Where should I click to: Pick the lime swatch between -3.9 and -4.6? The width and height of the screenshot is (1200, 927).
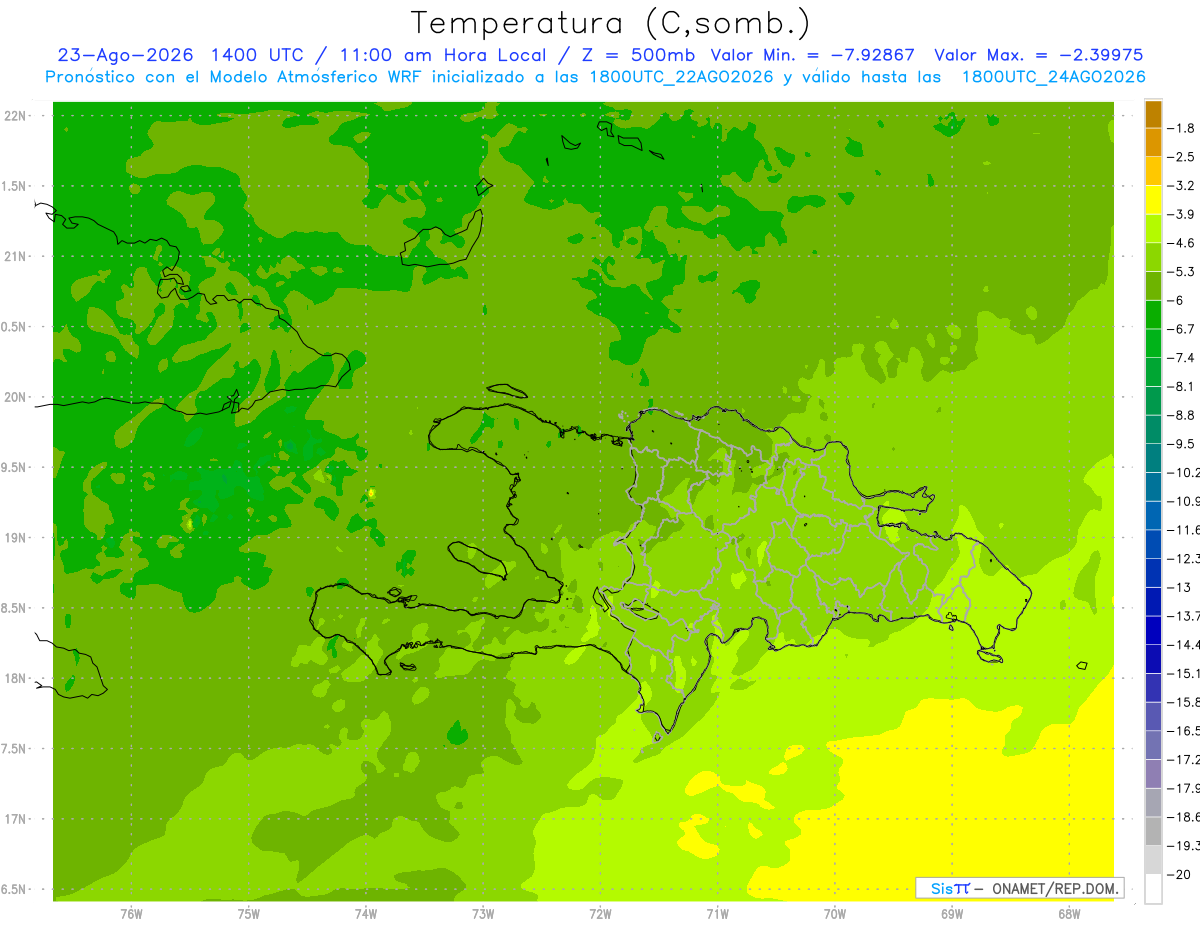[1153, 228]
